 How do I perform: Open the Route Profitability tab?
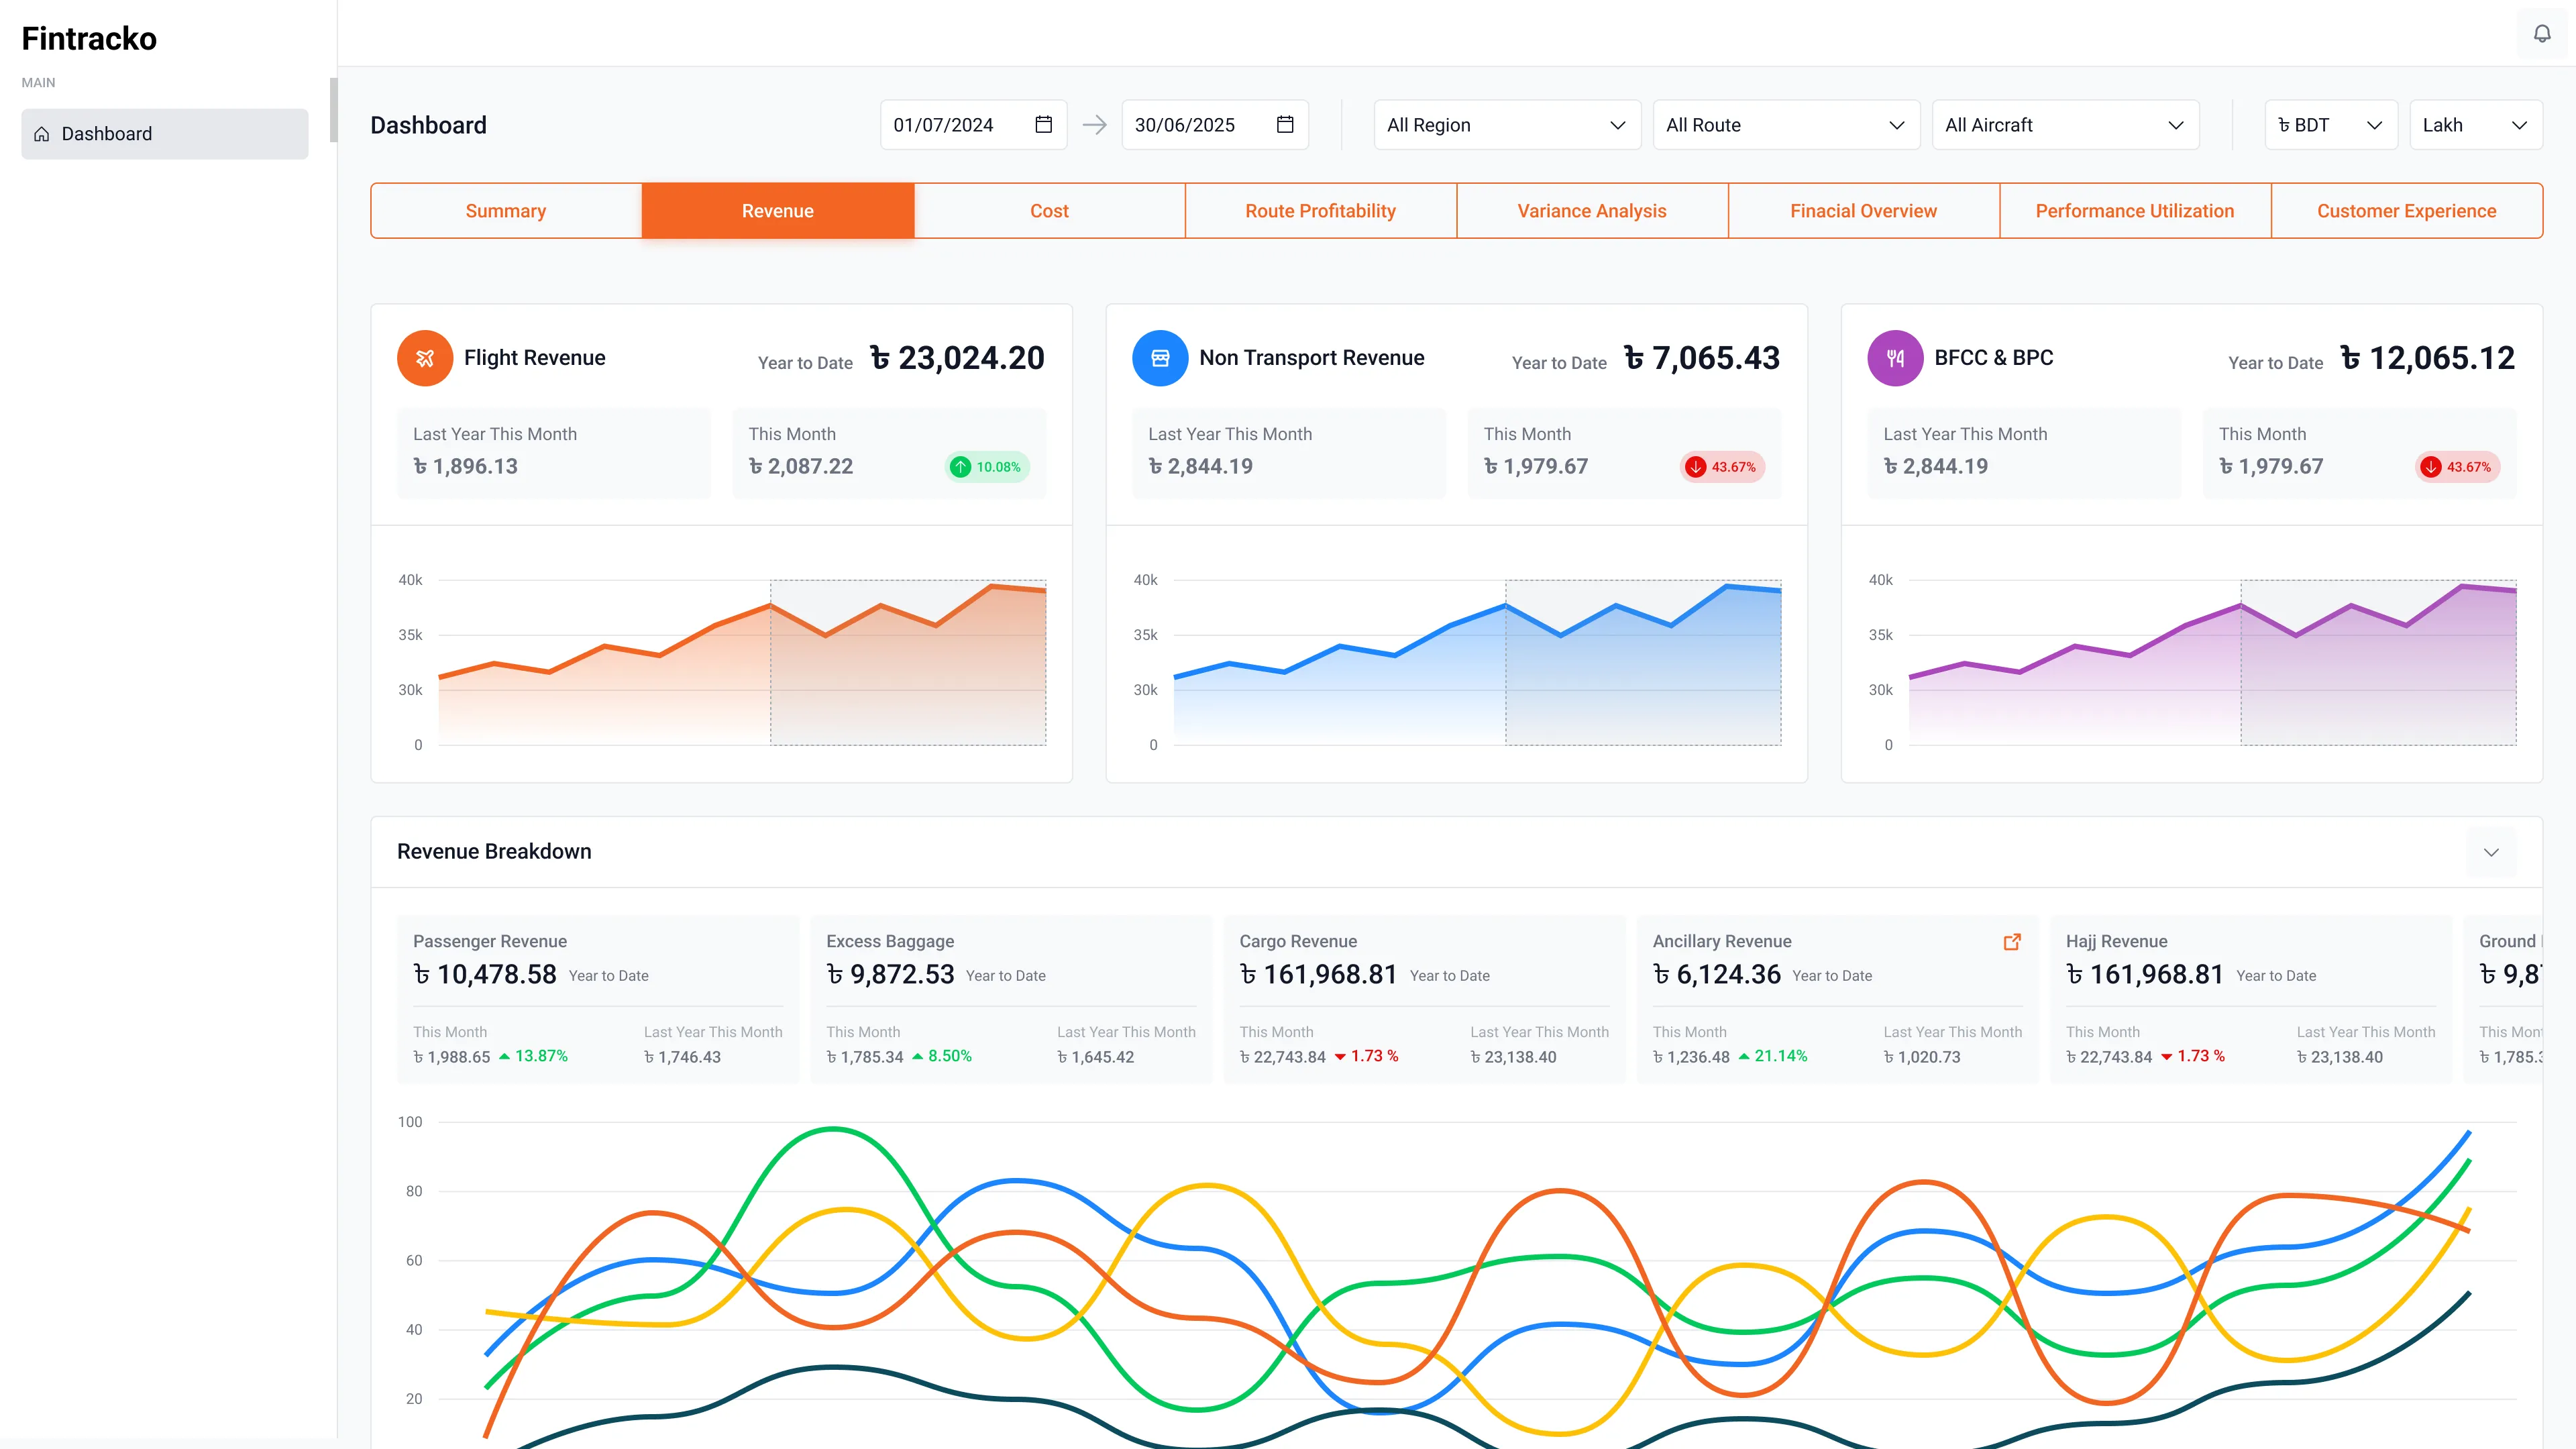click(x=1320, y=211)
